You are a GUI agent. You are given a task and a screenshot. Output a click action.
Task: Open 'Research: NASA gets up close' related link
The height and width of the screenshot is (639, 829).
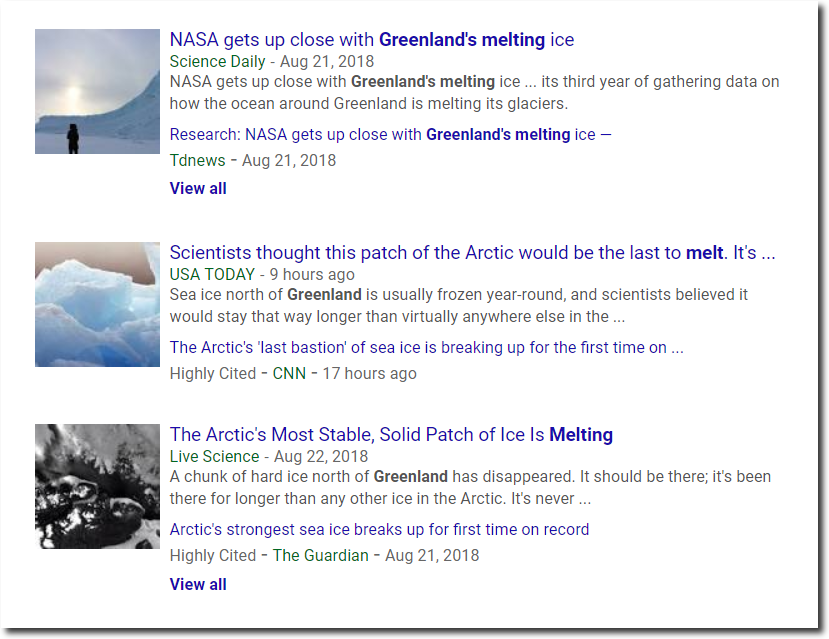(390, 134)
